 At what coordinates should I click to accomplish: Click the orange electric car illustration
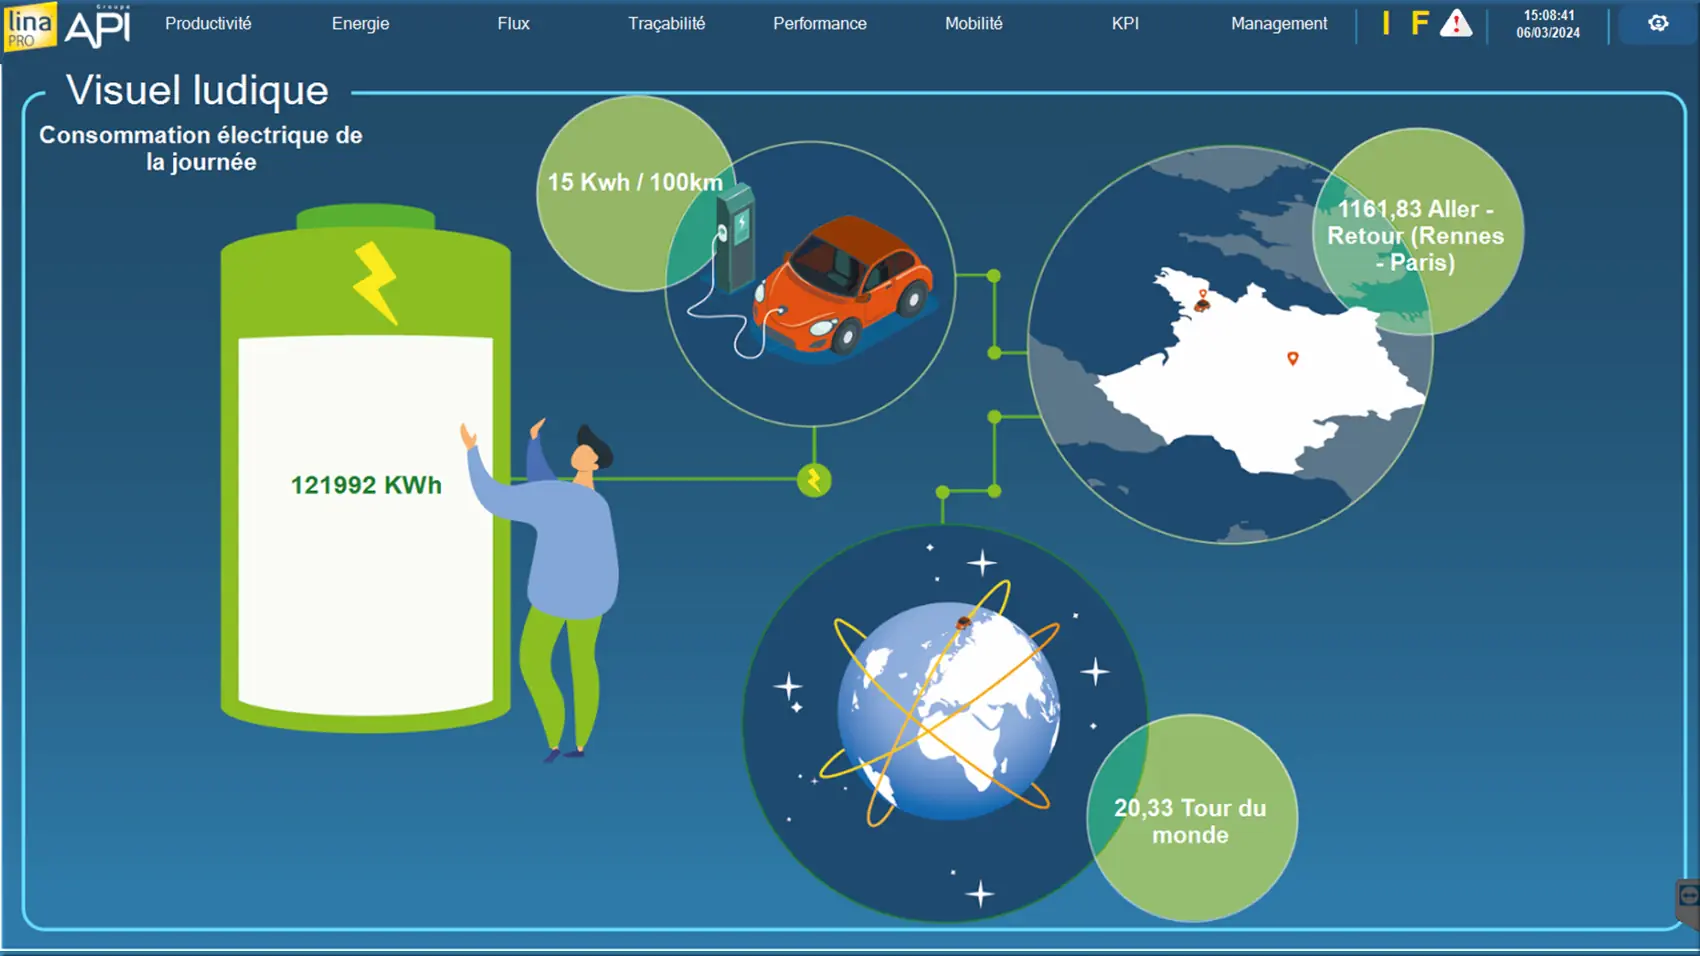(x=850, y=283)
